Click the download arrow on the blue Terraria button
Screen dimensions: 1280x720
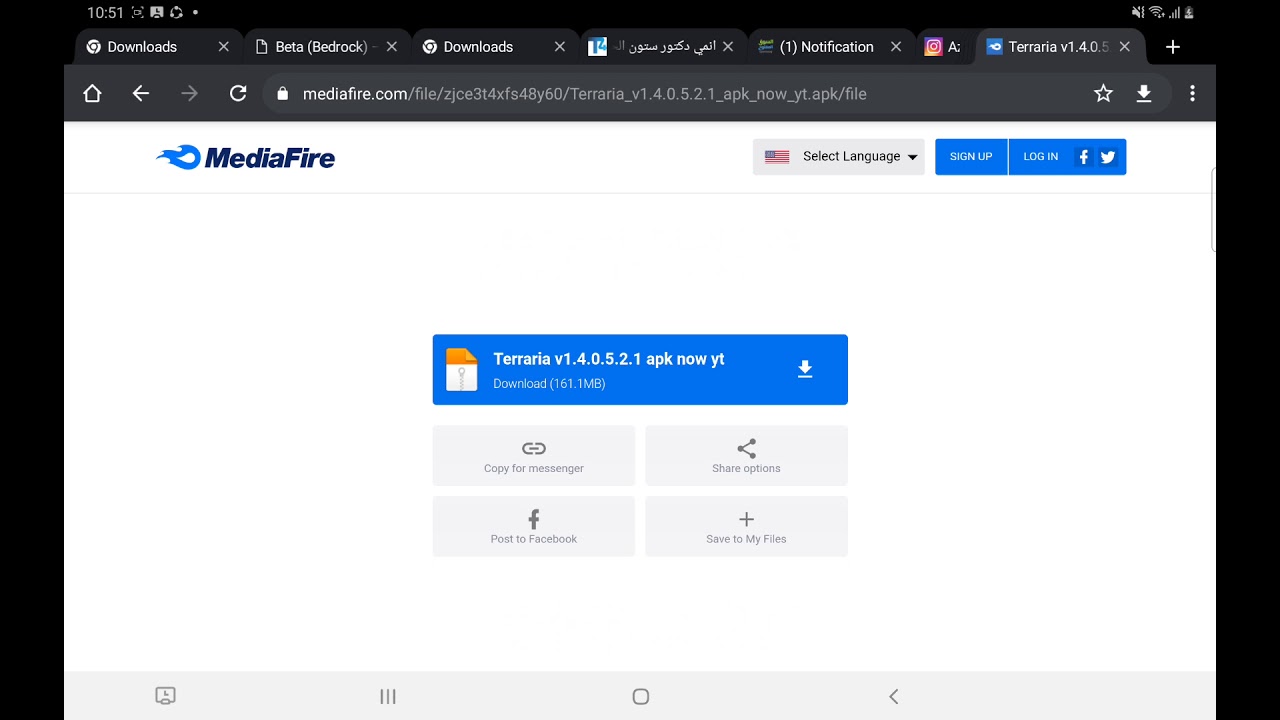click(805, 369)
